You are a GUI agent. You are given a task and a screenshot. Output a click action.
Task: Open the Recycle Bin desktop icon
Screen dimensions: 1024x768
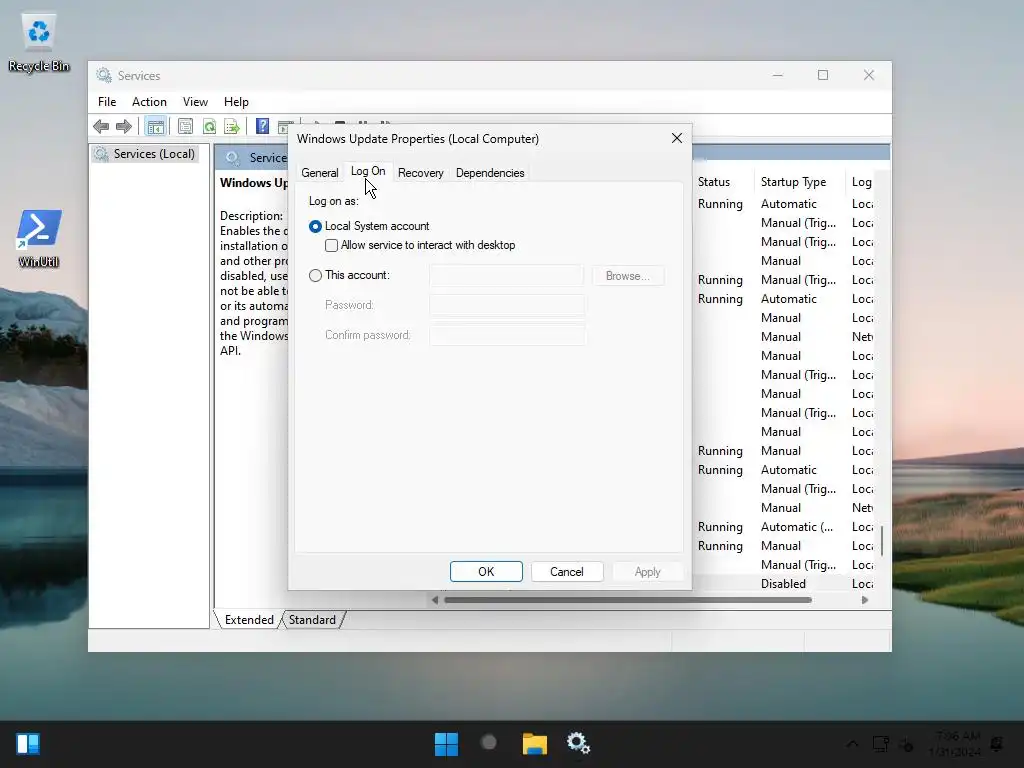39,42
